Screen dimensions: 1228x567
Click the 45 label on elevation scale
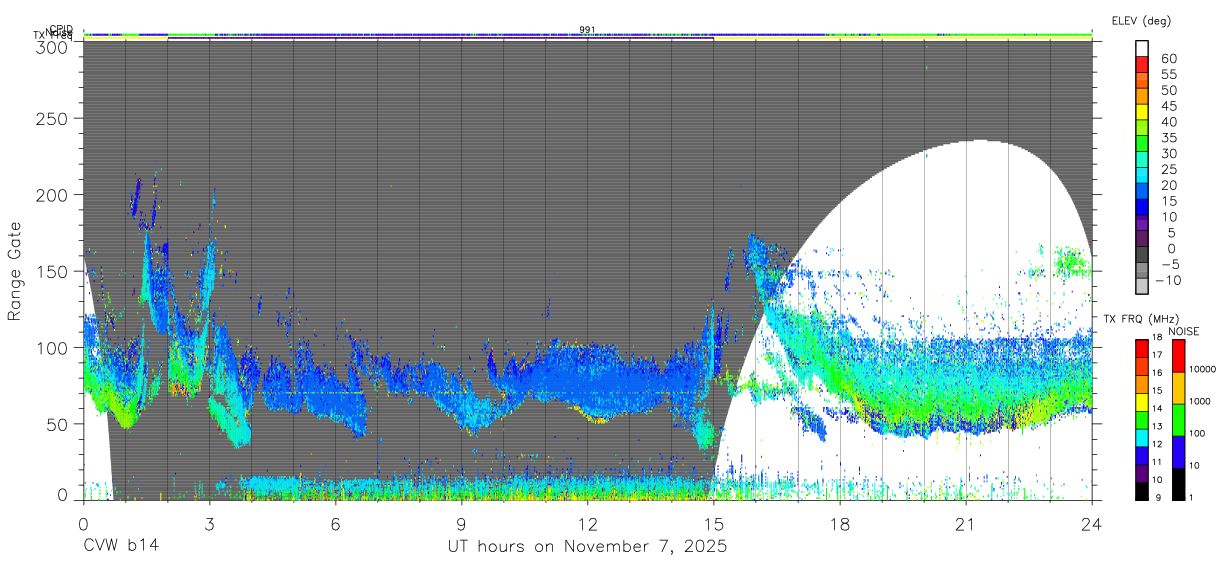(1168, 106)
